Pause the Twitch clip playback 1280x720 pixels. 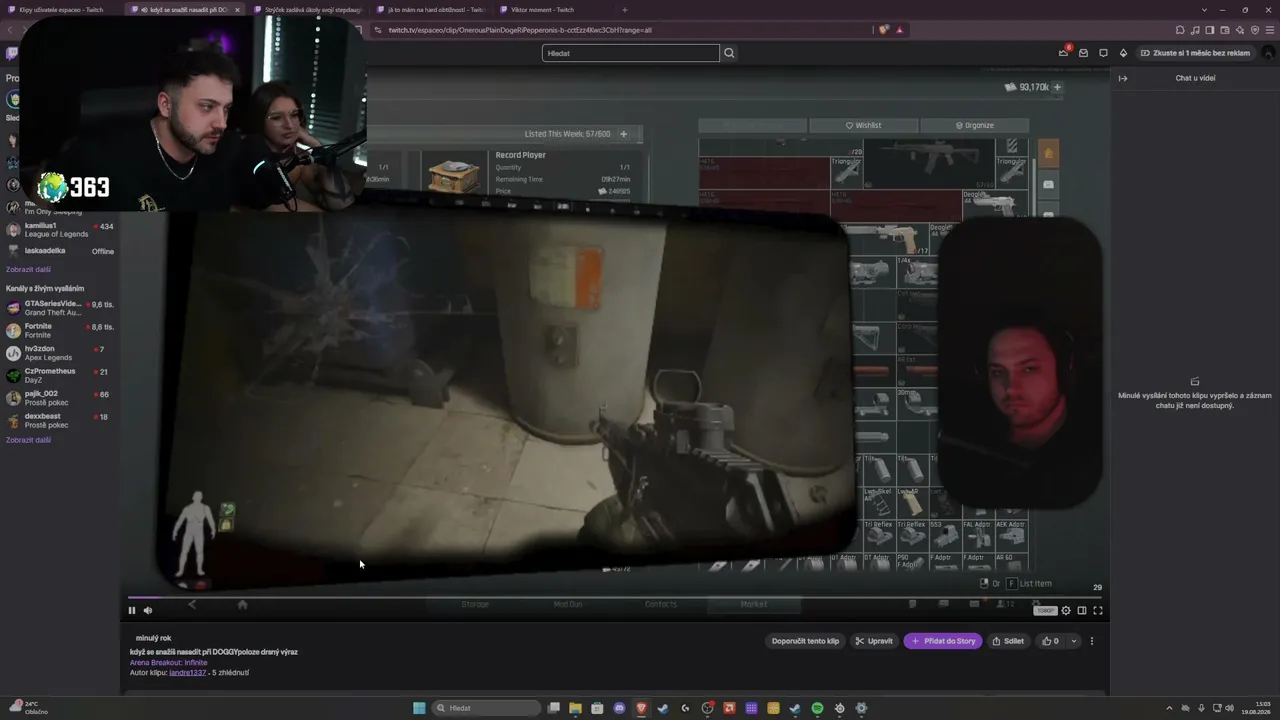(x=131, y=610)
